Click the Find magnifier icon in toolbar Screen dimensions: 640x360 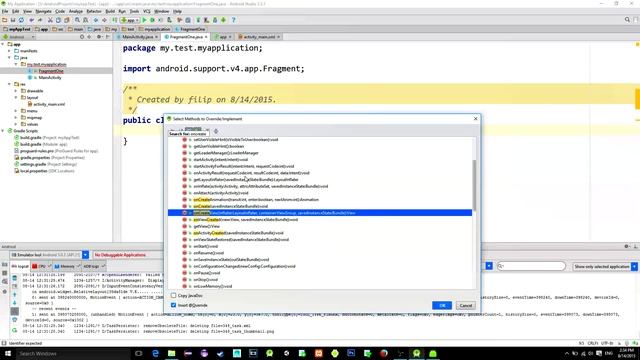coord(77,20)
